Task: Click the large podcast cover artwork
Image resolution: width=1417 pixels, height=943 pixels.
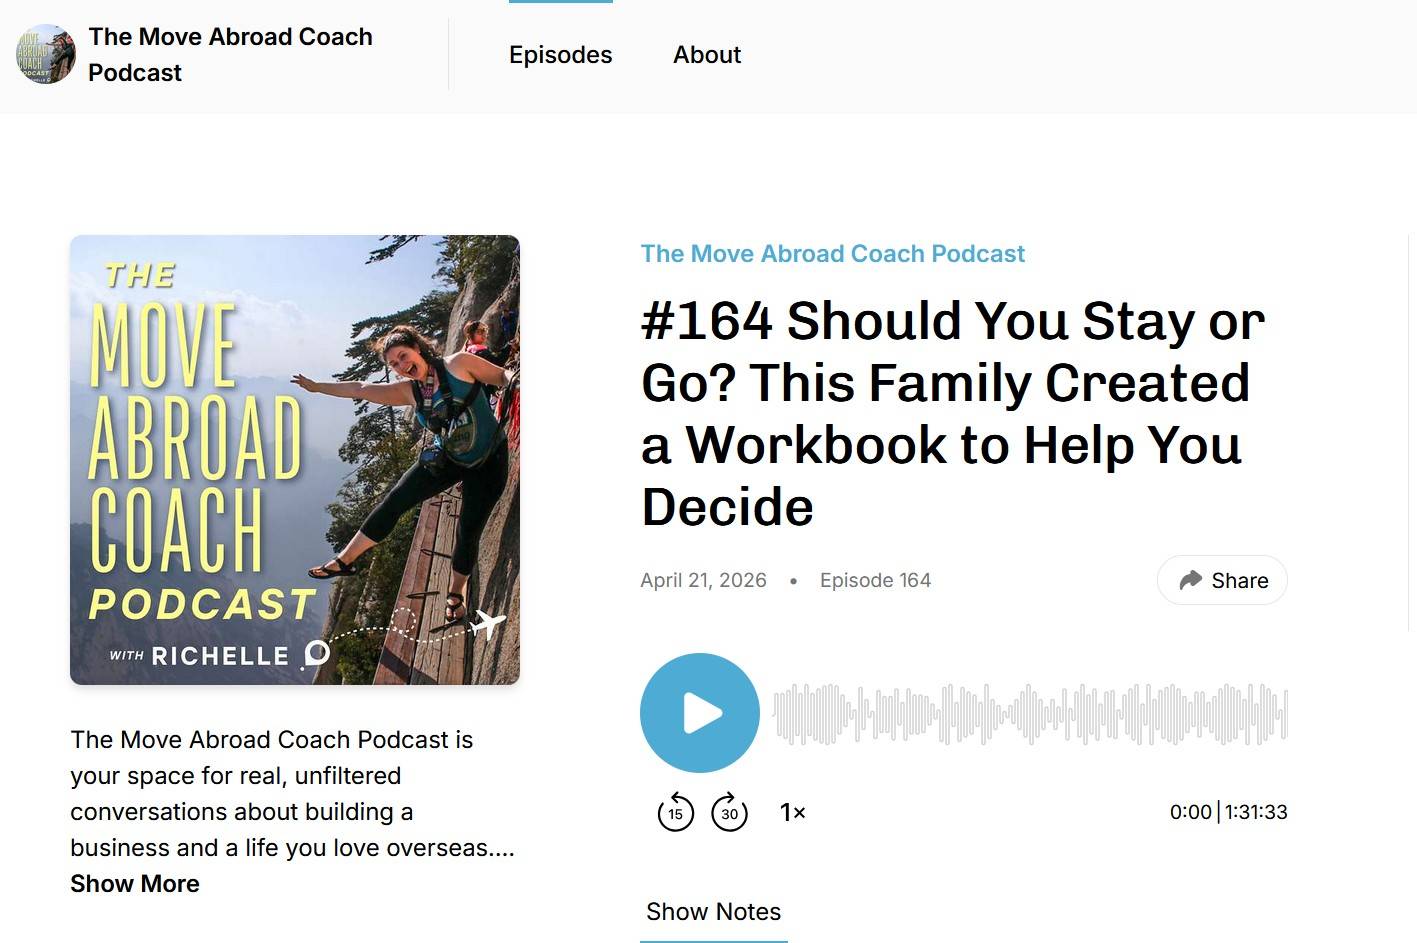Action: [x=295, y=460]
